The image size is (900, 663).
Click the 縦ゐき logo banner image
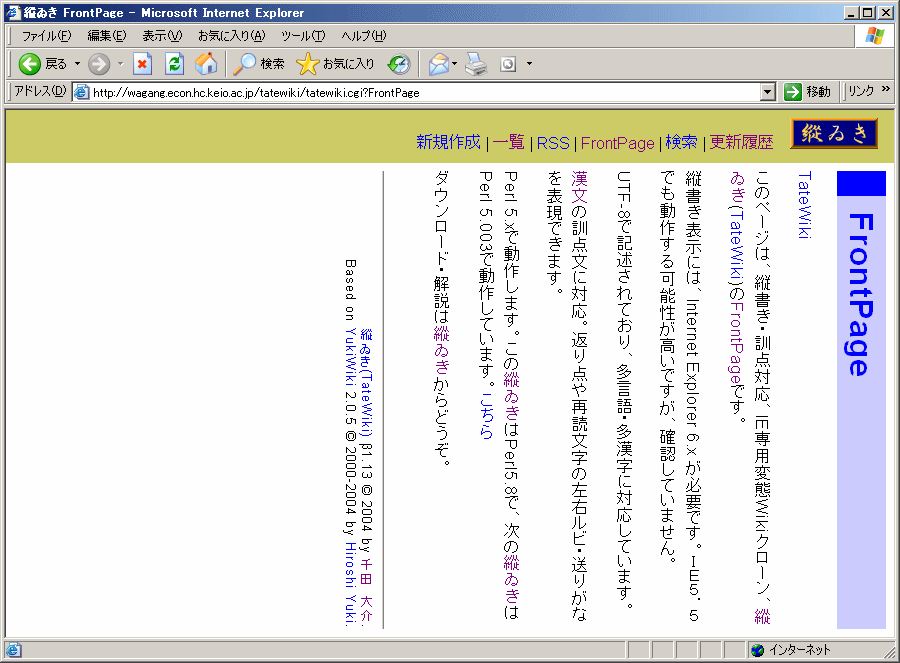tap(834, 134)
